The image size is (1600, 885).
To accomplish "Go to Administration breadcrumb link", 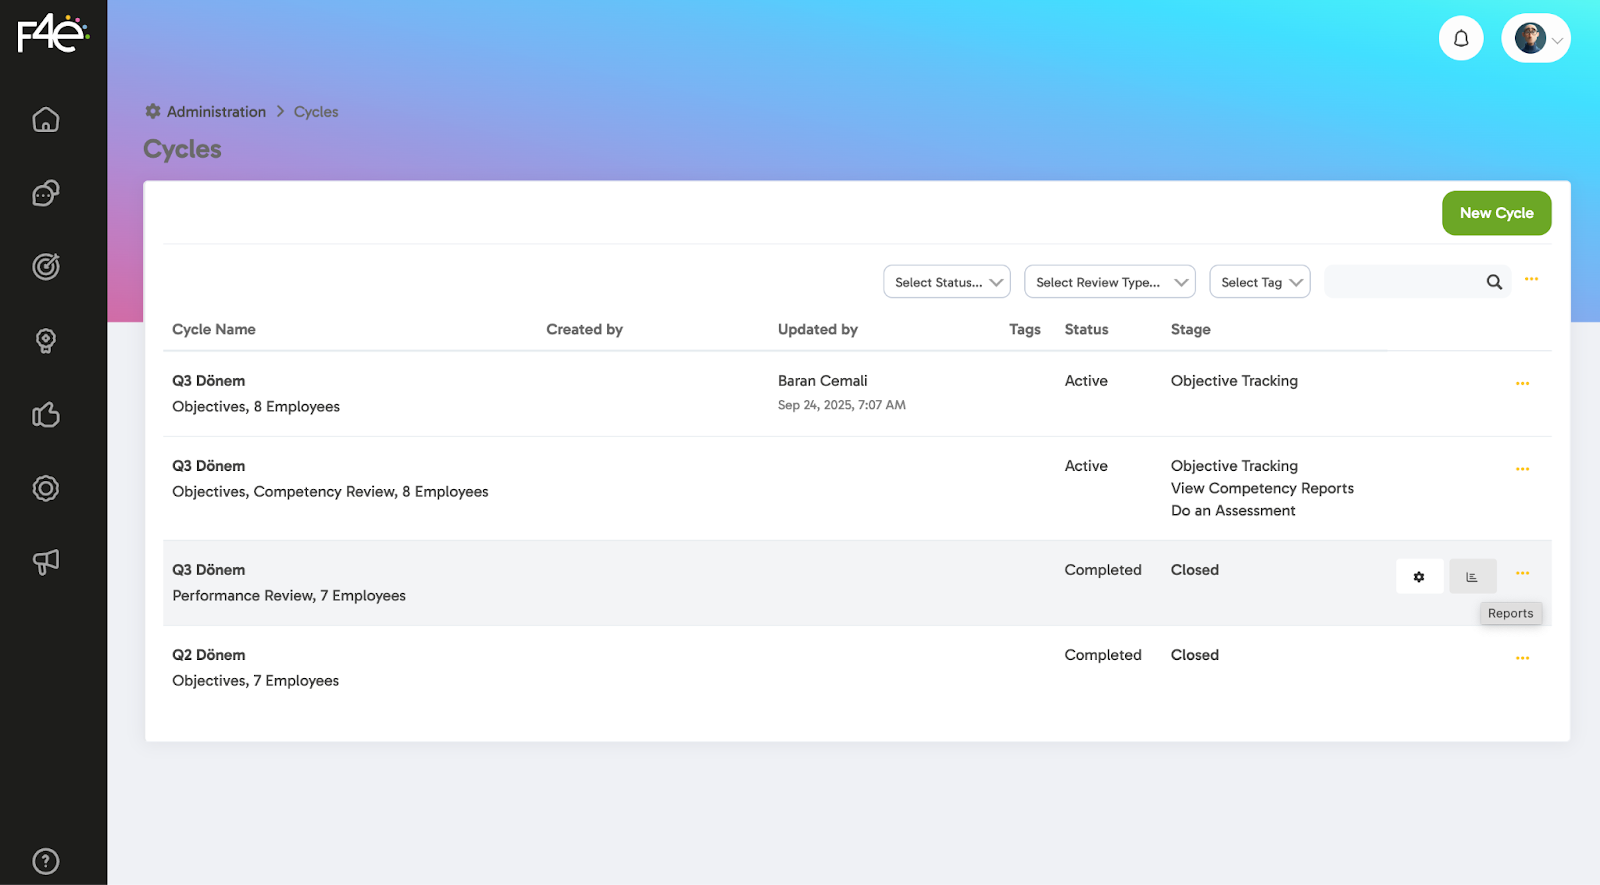I will click(x=216, y=112).
